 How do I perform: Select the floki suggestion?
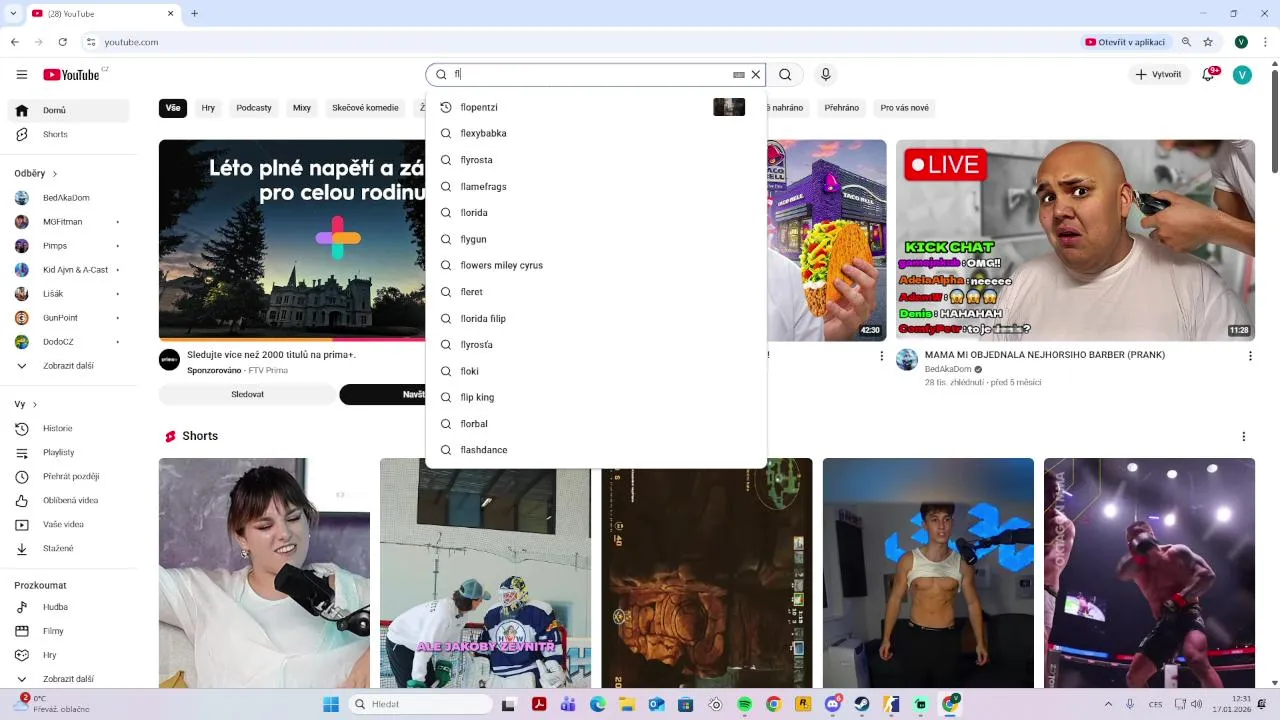pyautogui.click(x=596, y=371)
